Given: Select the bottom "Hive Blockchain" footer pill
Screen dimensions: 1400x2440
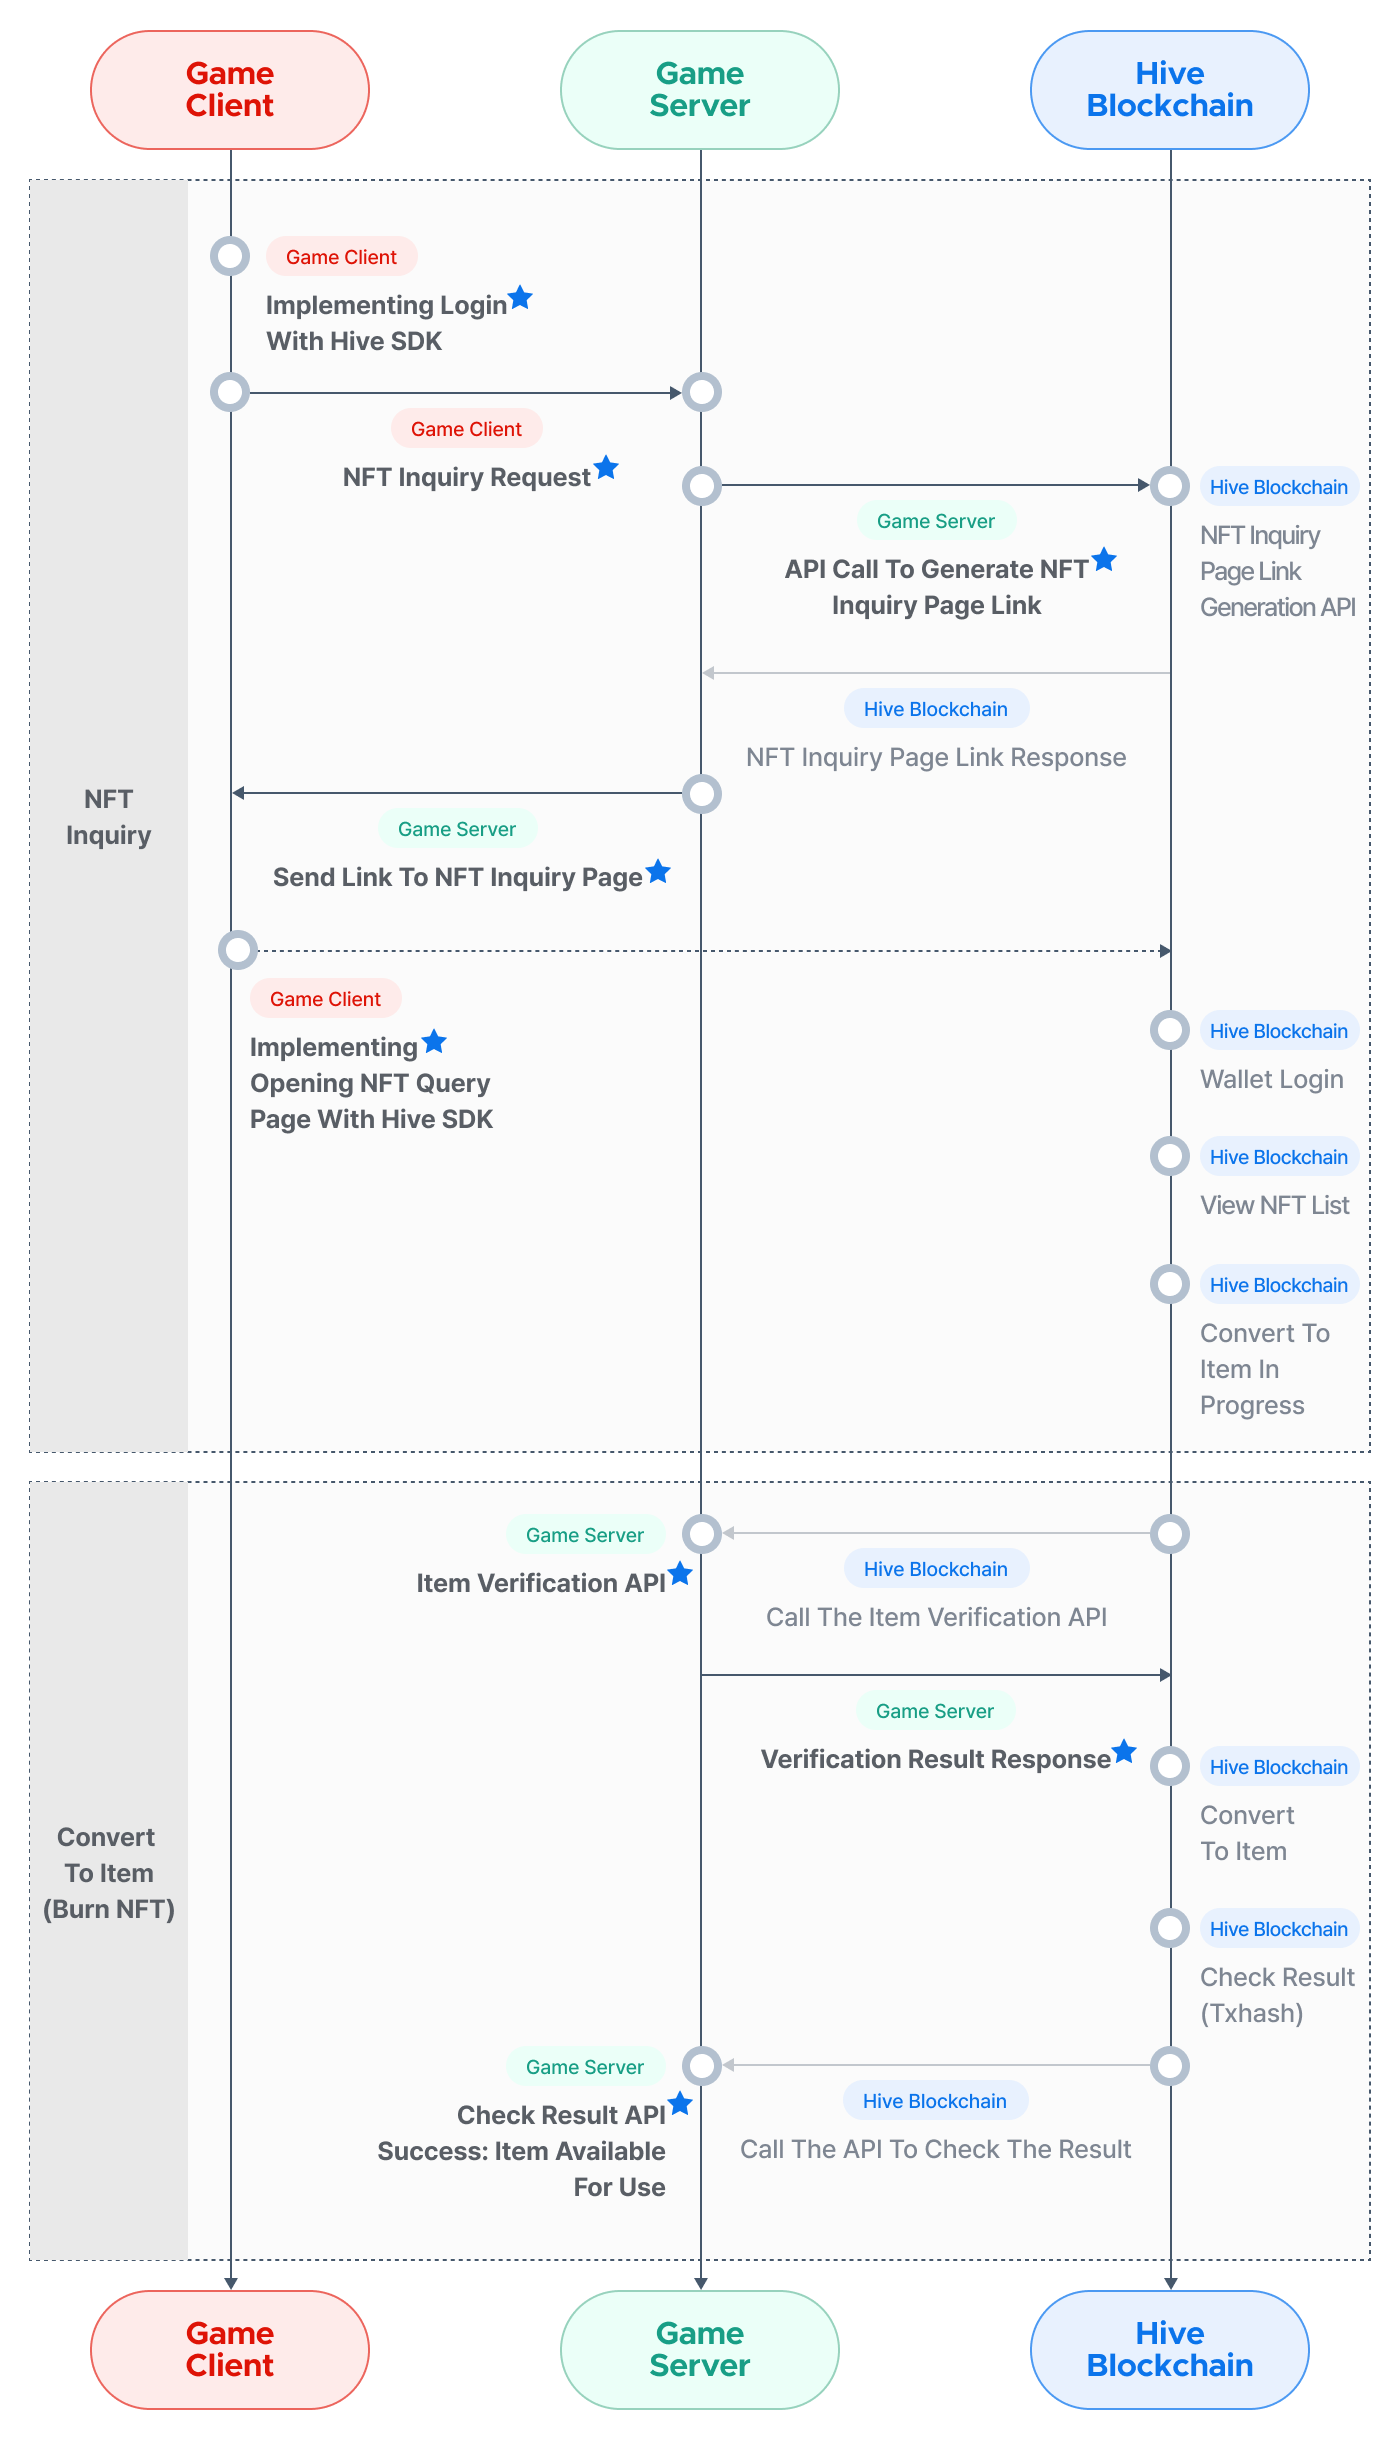Looking at the screenshot, I should click(x=1170, y=2349).
